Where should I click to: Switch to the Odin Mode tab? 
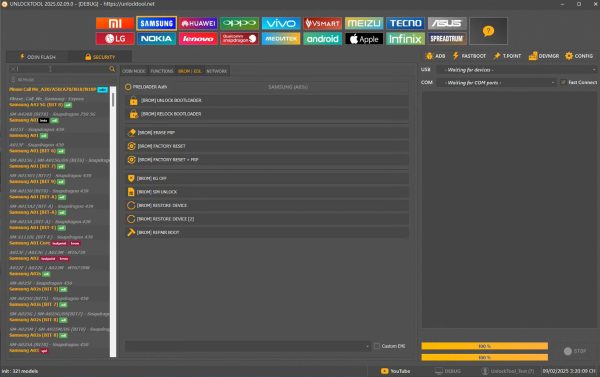click(134, 71)
